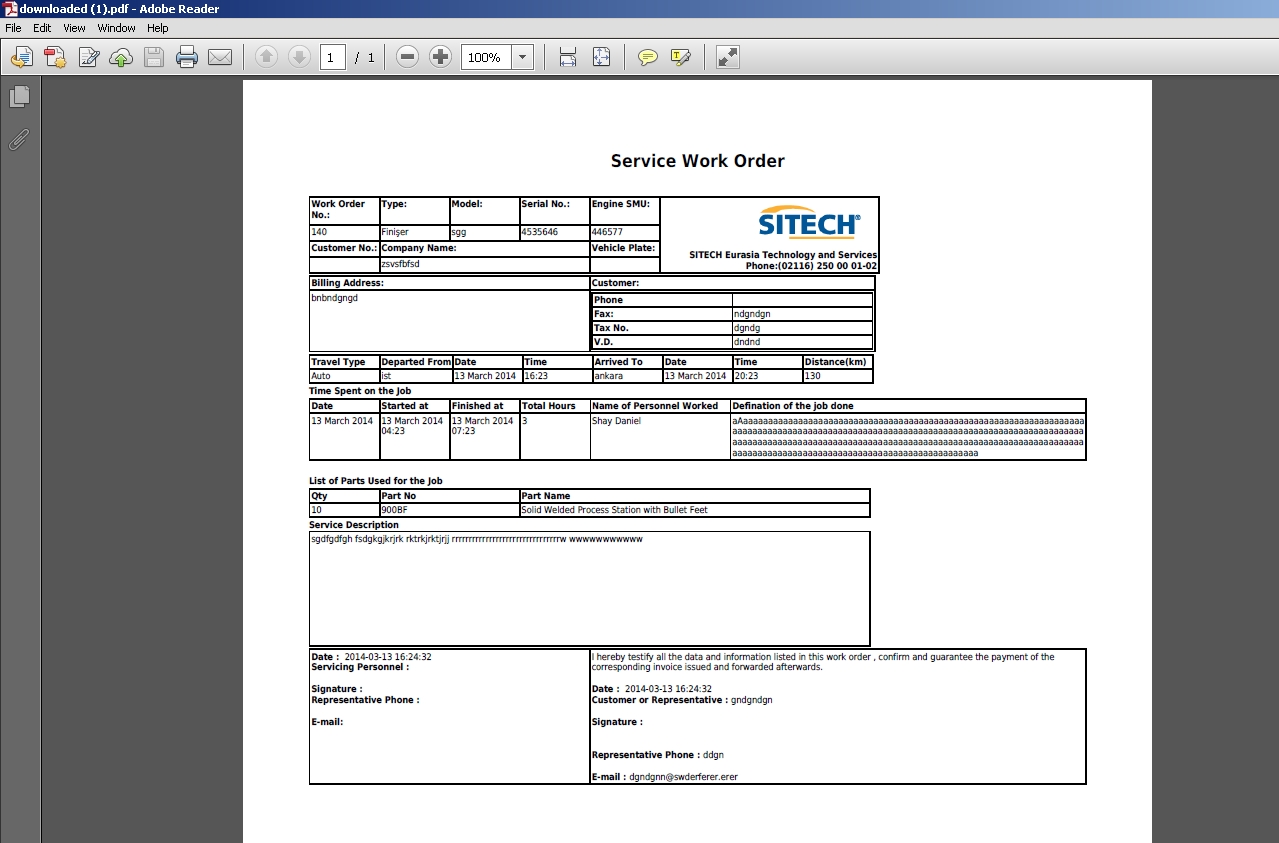
Task: Click part number 900BF
Action: (394, 510)
